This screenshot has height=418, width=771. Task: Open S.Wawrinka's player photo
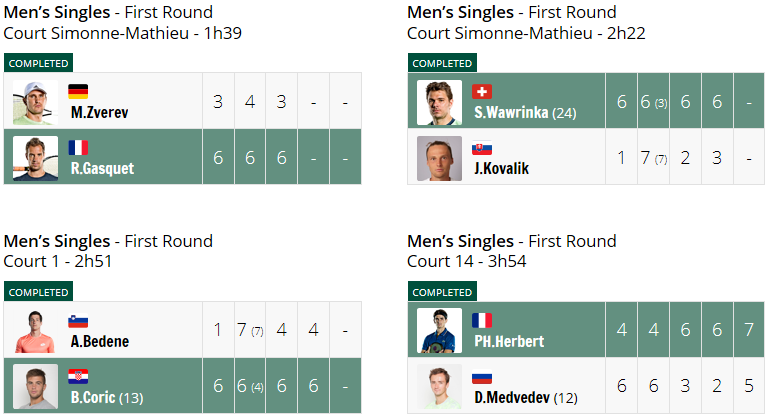439,102
